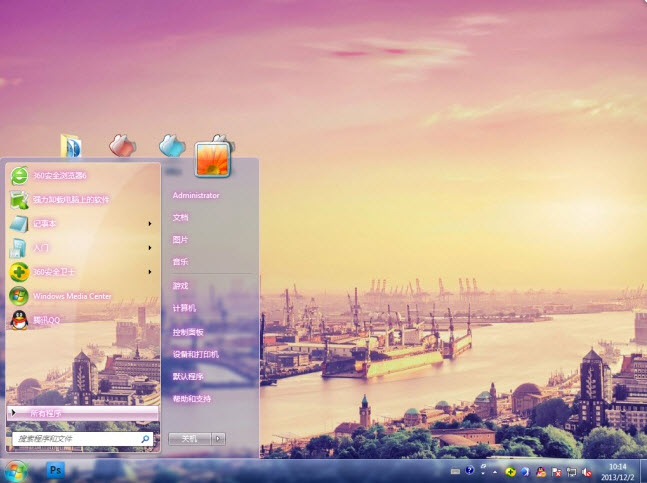Click the blue round tray icon
647x483 pixels.
click(525, 471)
